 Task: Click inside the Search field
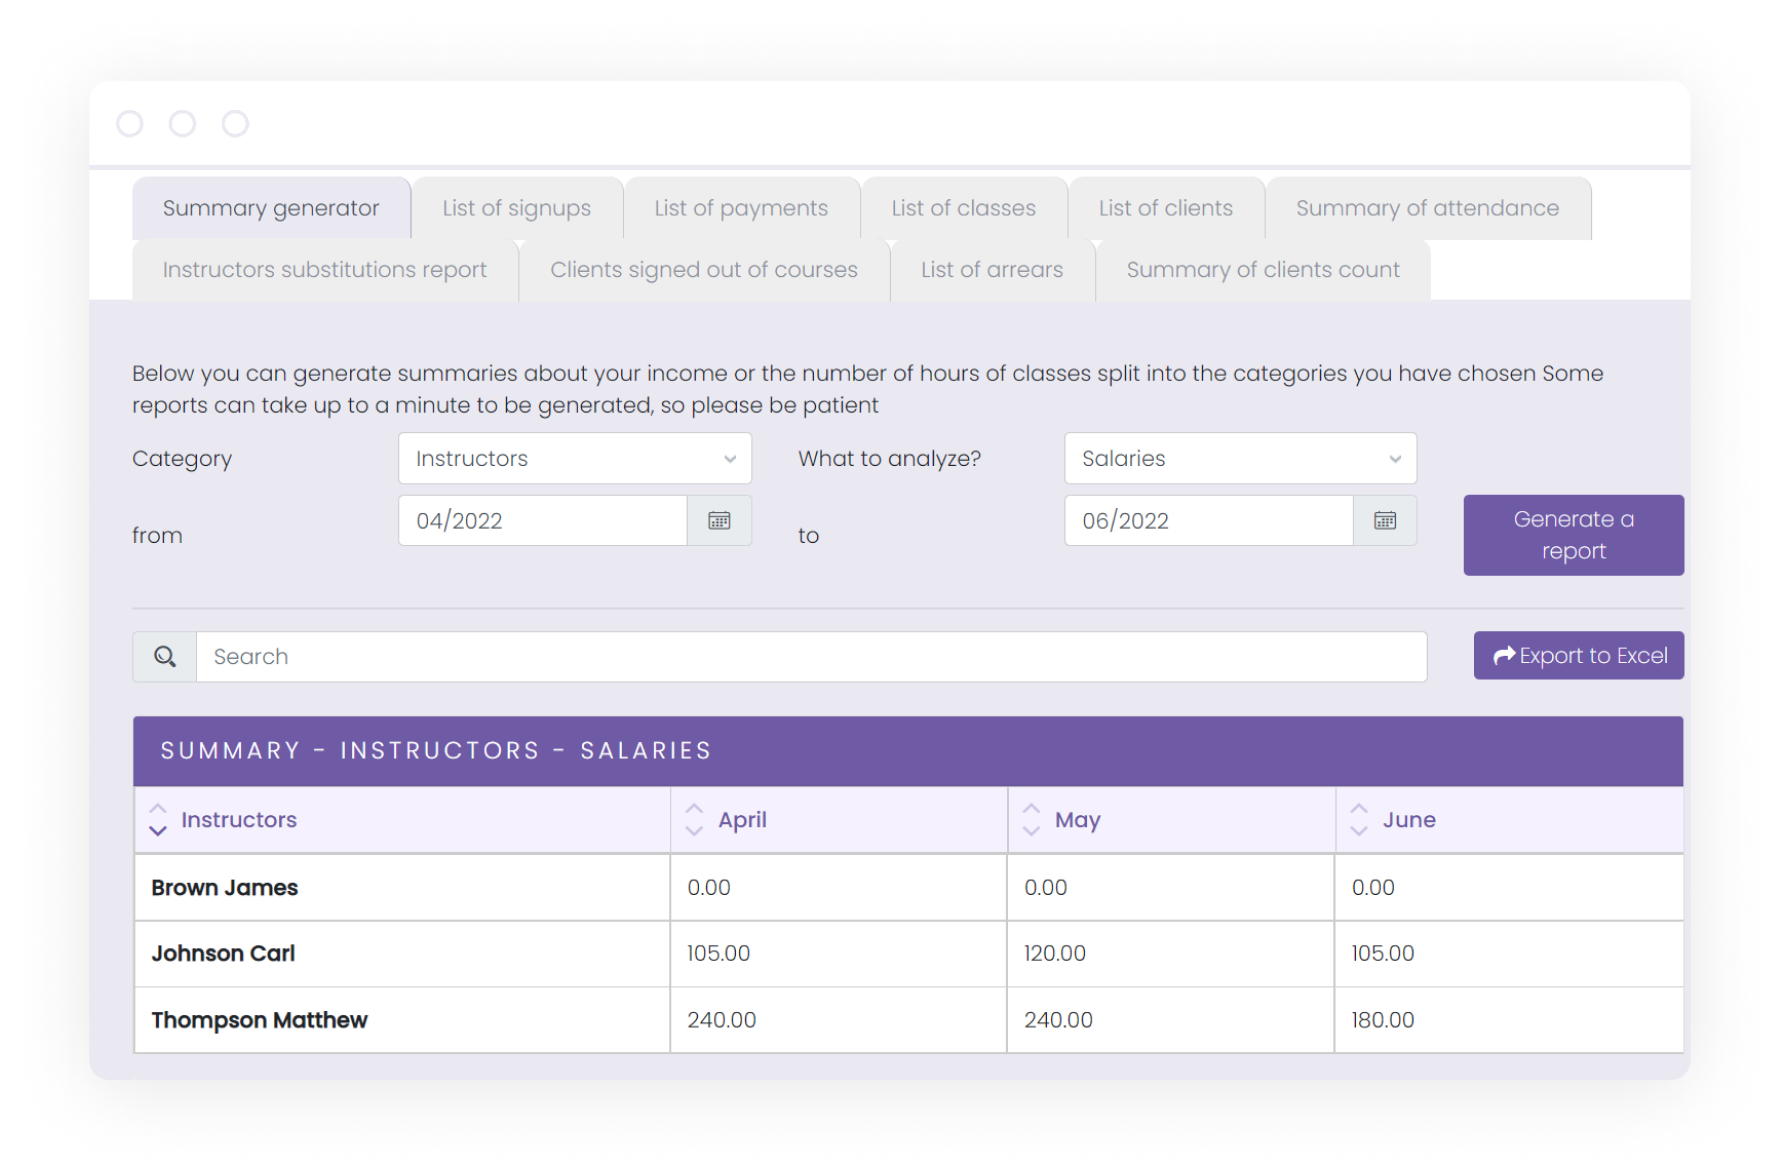[810, 656]
